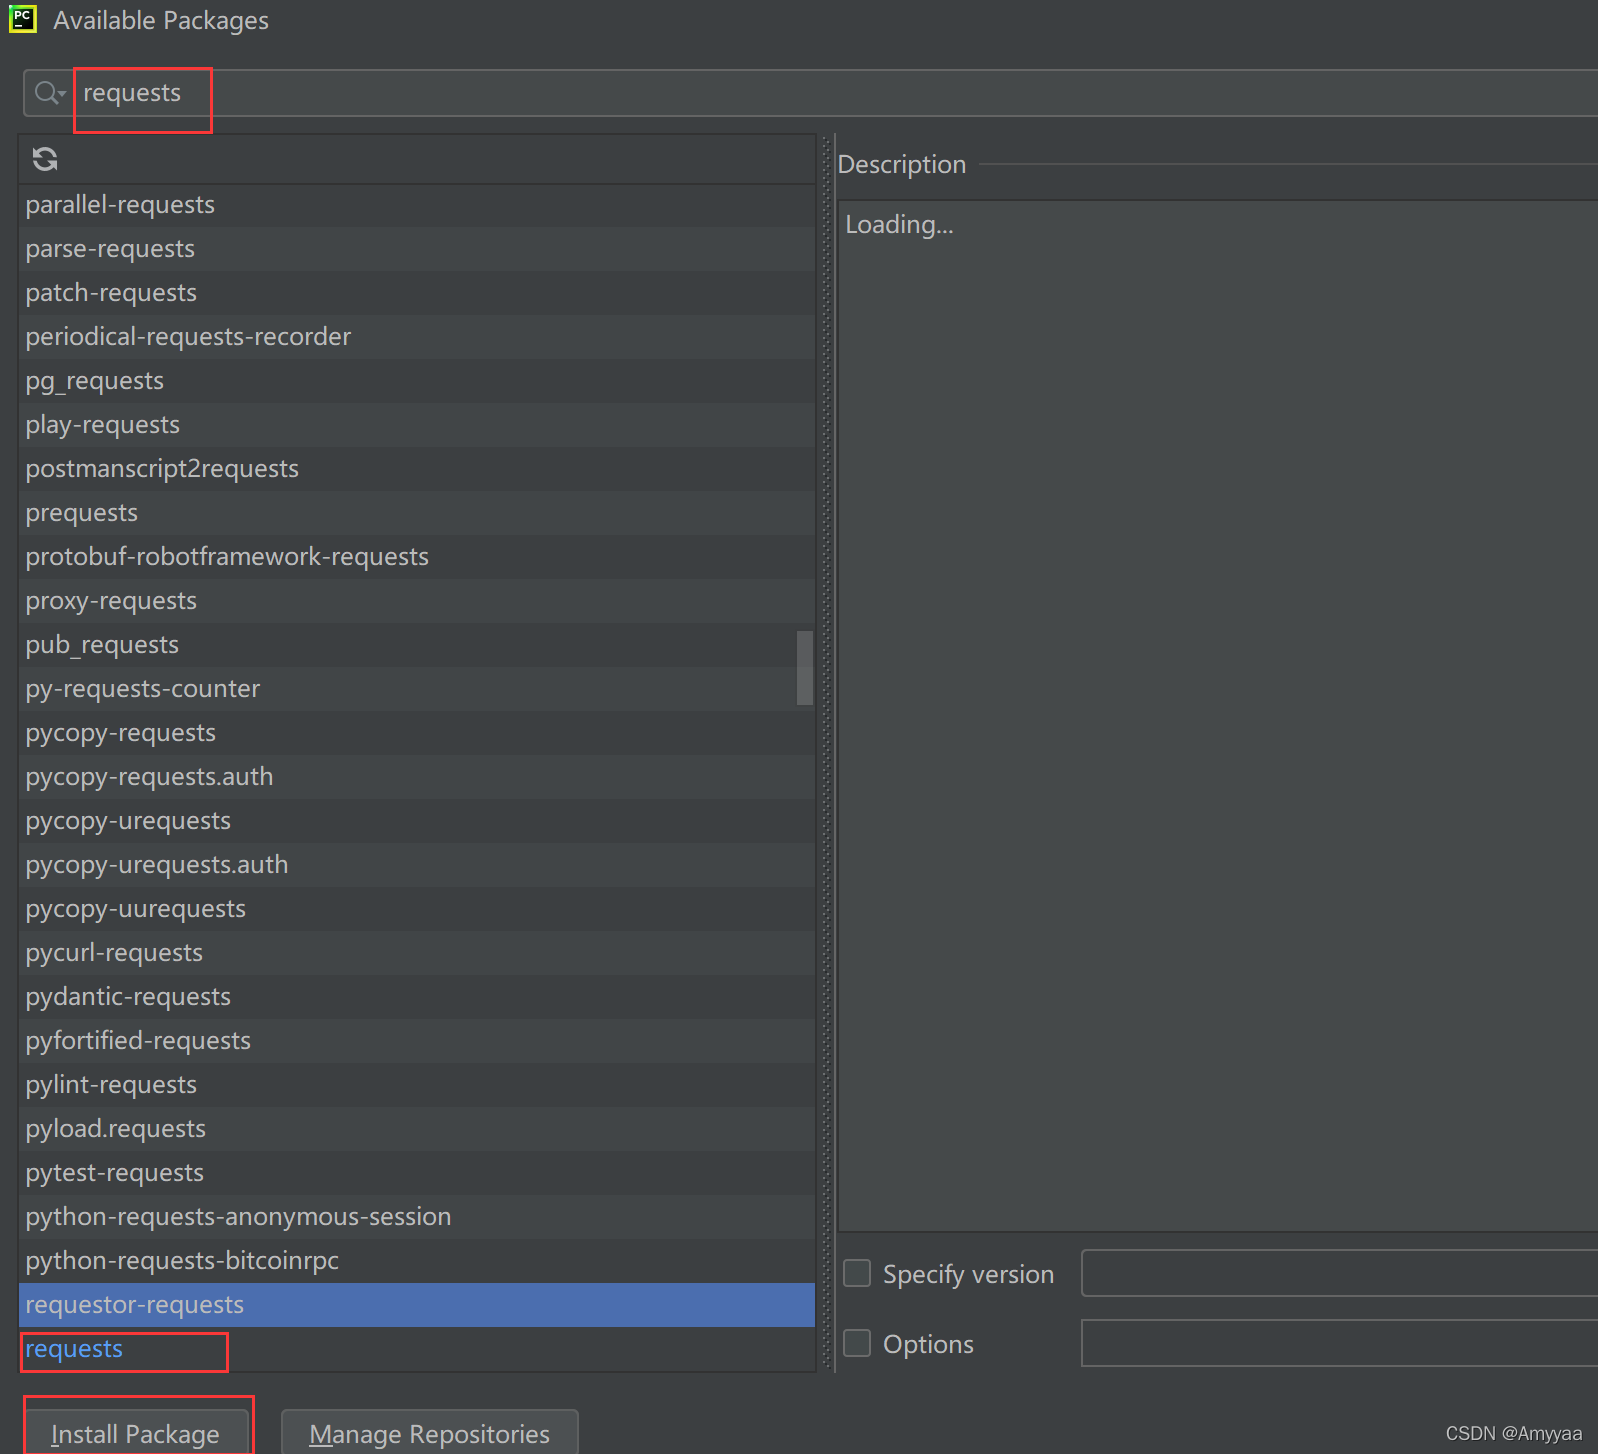The image size is (1598, 1454).
Task: Select the pub_requests package
Action: 417,645
